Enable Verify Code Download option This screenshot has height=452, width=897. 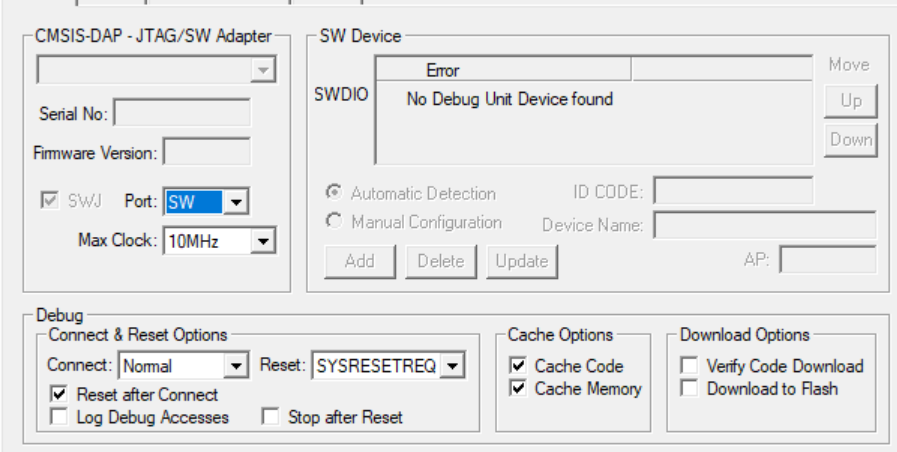689,366
